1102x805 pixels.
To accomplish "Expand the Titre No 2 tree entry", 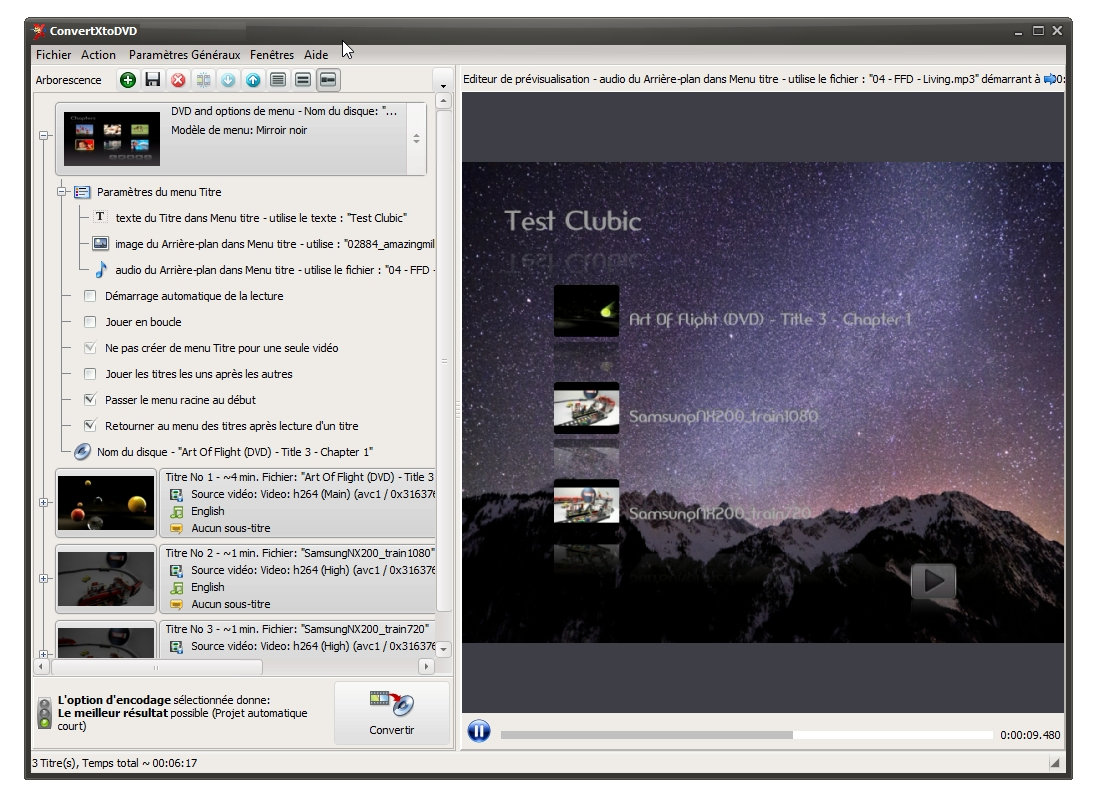I will tap(44, 577).
